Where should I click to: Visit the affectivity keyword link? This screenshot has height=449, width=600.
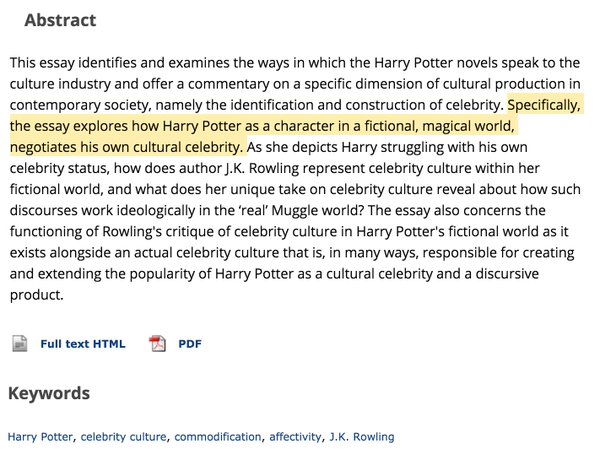[295, 437]
